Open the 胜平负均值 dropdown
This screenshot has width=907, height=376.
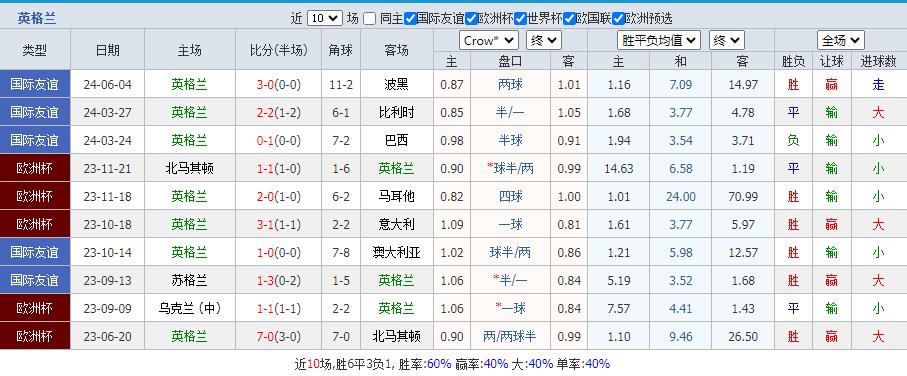pos(659,40)
